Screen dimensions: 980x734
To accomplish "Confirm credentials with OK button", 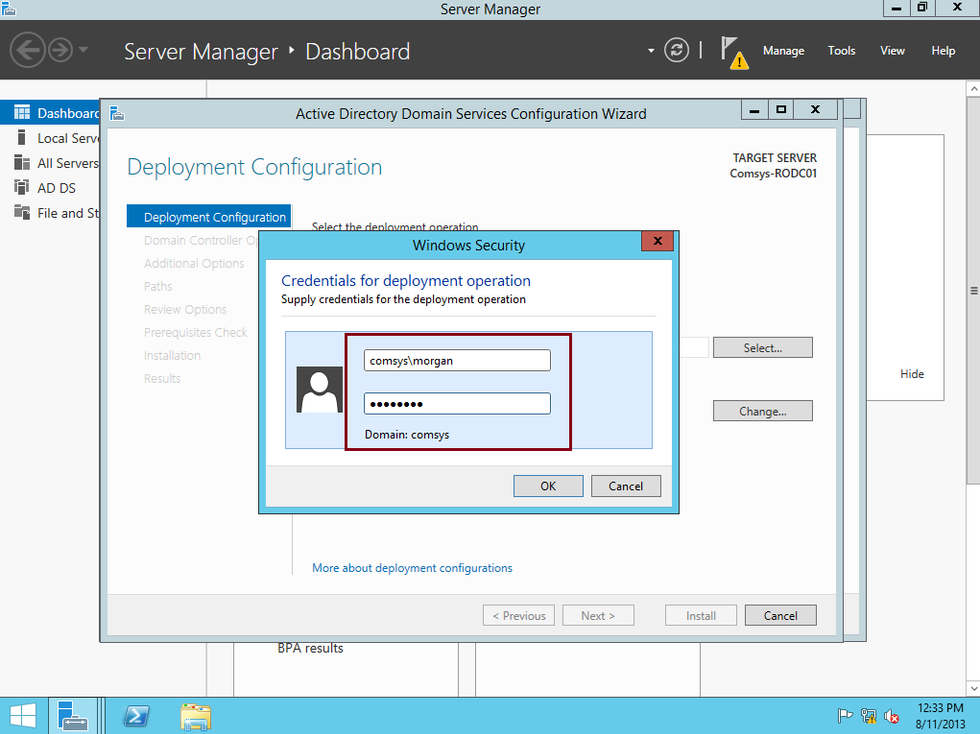I will [548, 486].
